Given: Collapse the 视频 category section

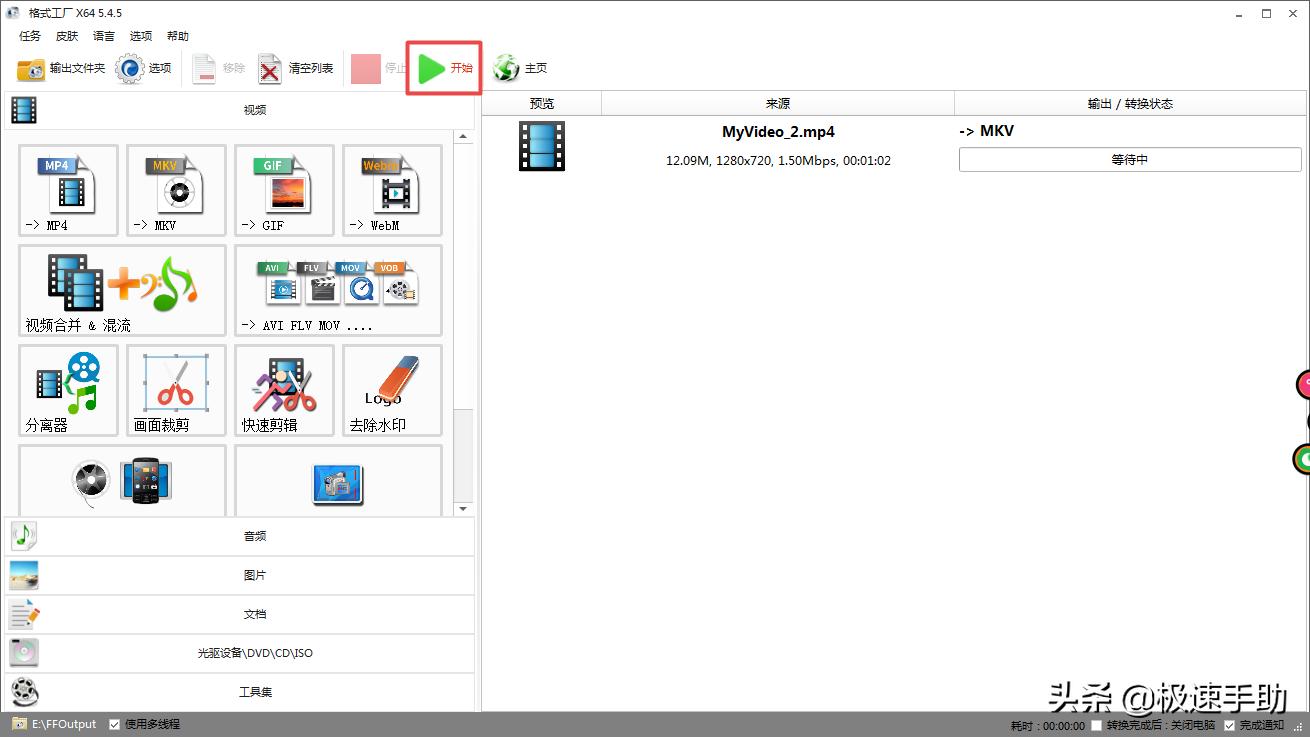Looking at the screenshot, I should click(238, 110).
